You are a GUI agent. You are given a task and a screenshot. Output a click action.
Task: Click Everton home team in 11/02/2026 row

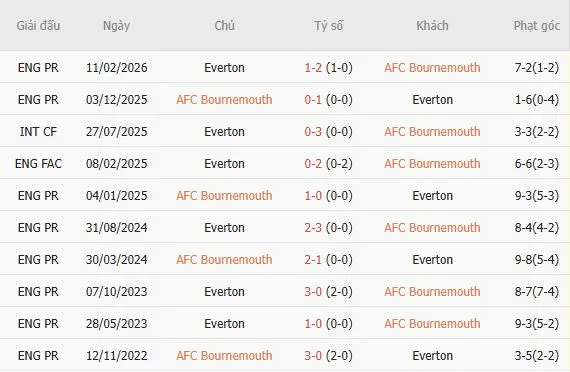pos(224,68)
